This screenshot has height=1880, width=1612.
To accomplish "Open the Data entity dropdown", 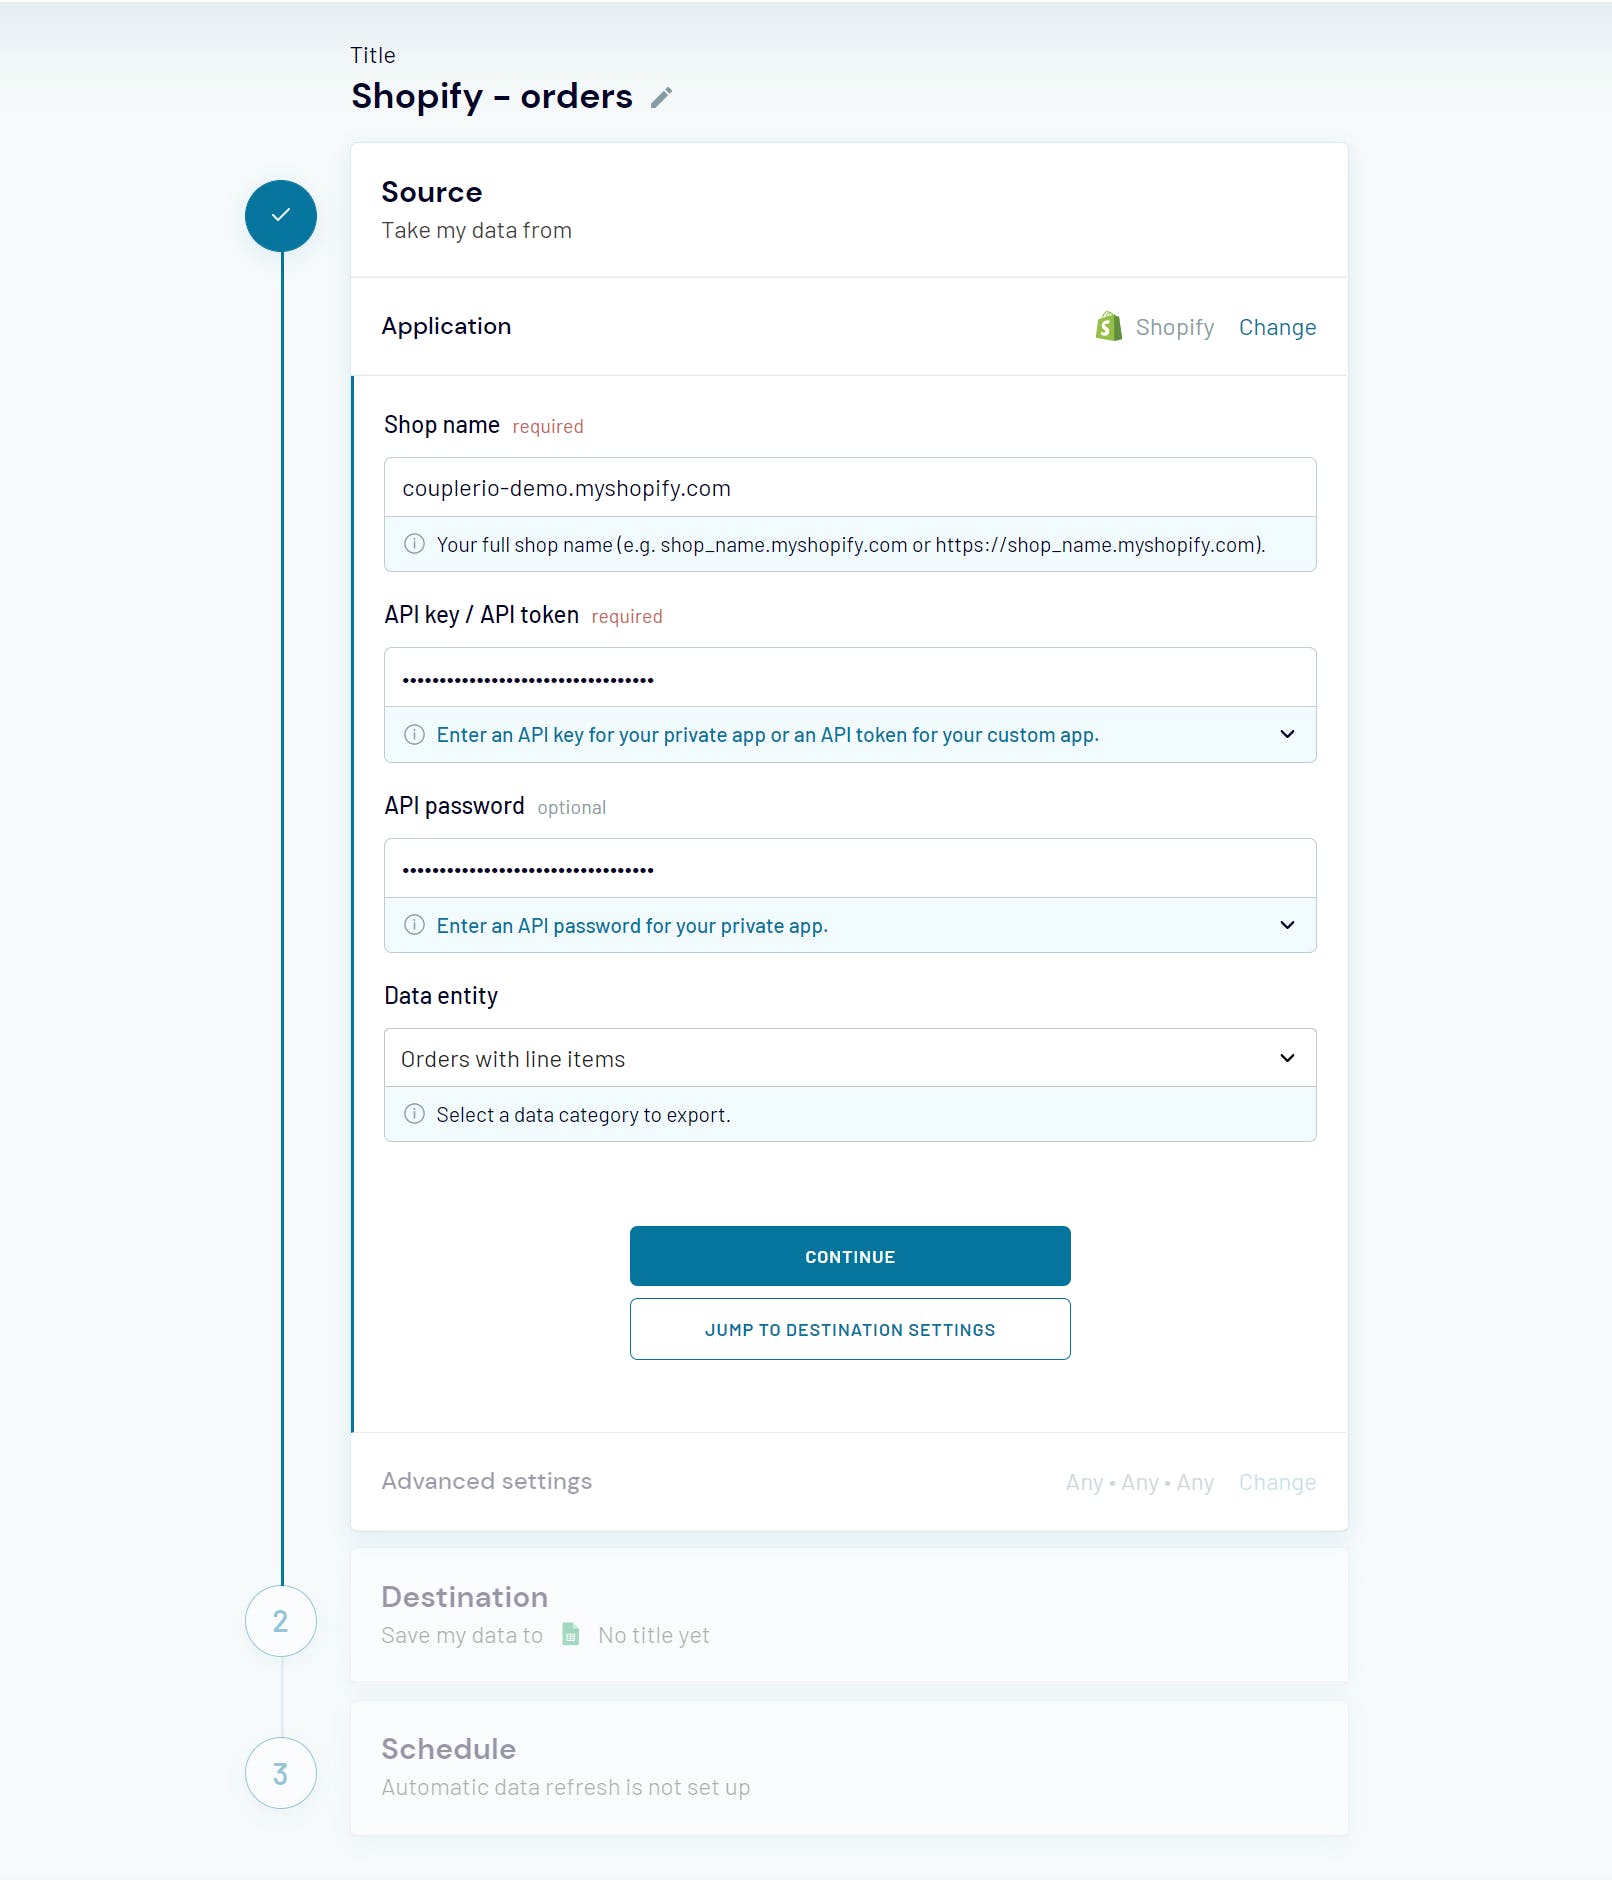I will coord(849,1058).
